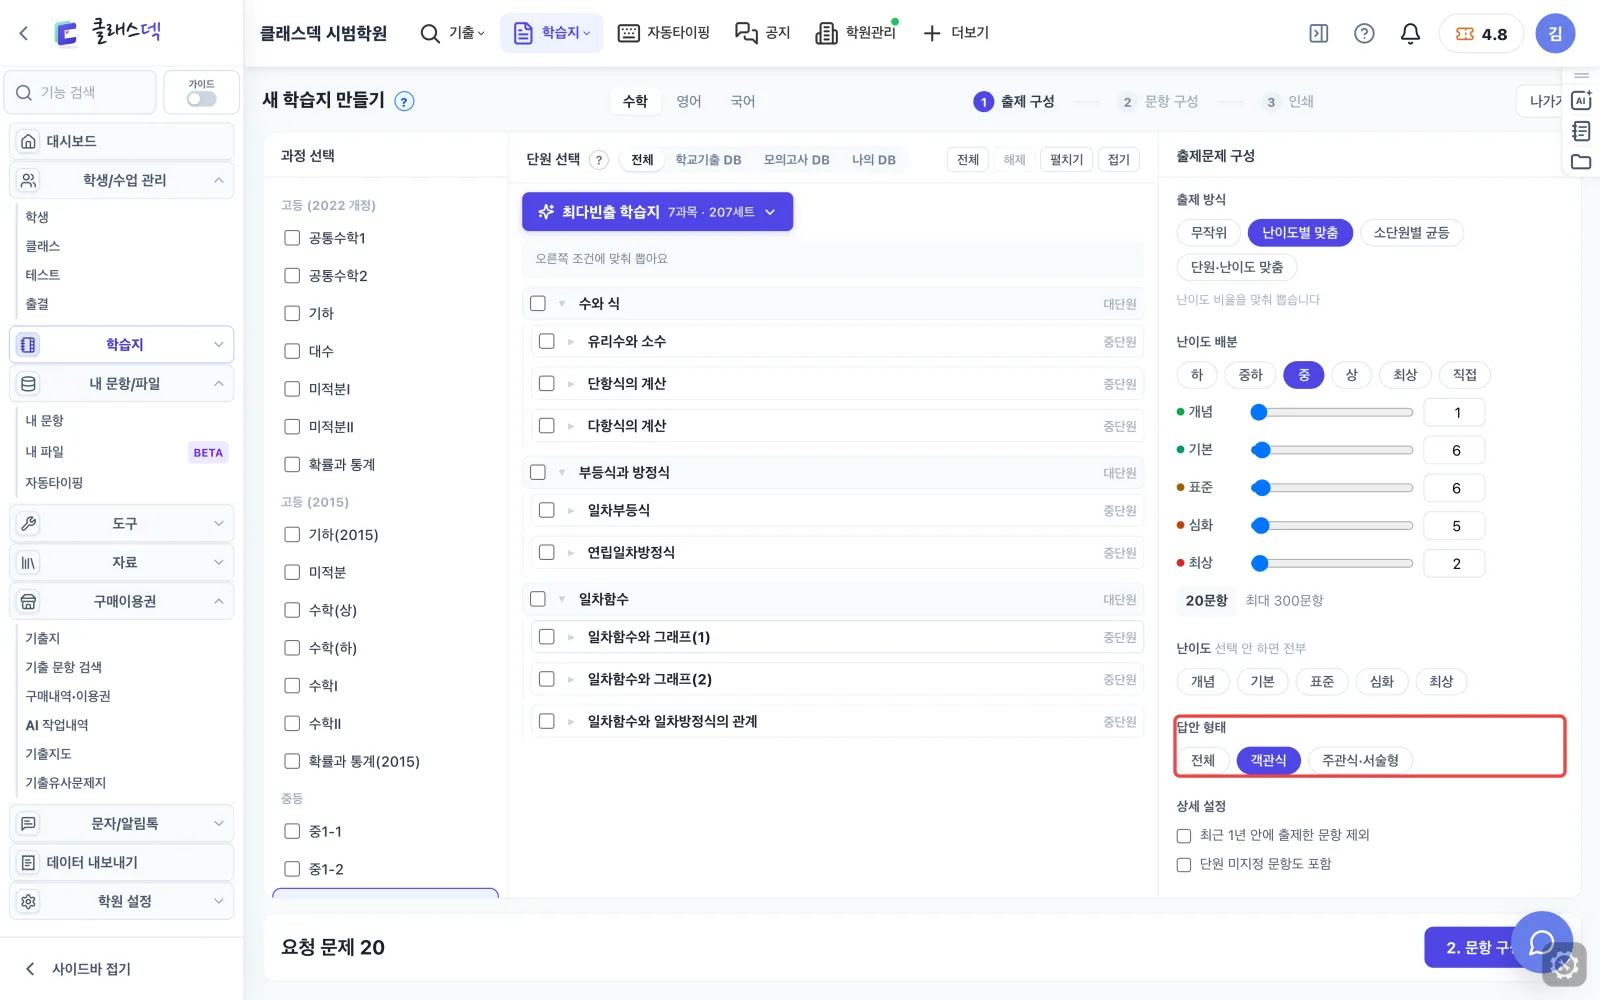
Task: Toggle the 가이드 switch
Action: coord(201,99)
